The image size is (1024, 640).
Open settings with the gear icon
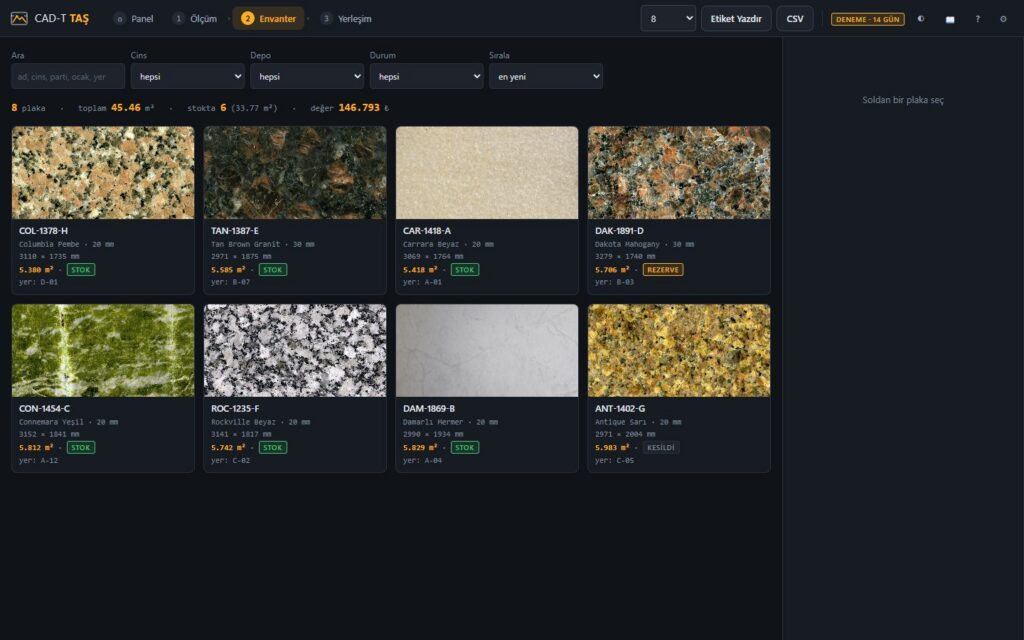coord(1003,19)
